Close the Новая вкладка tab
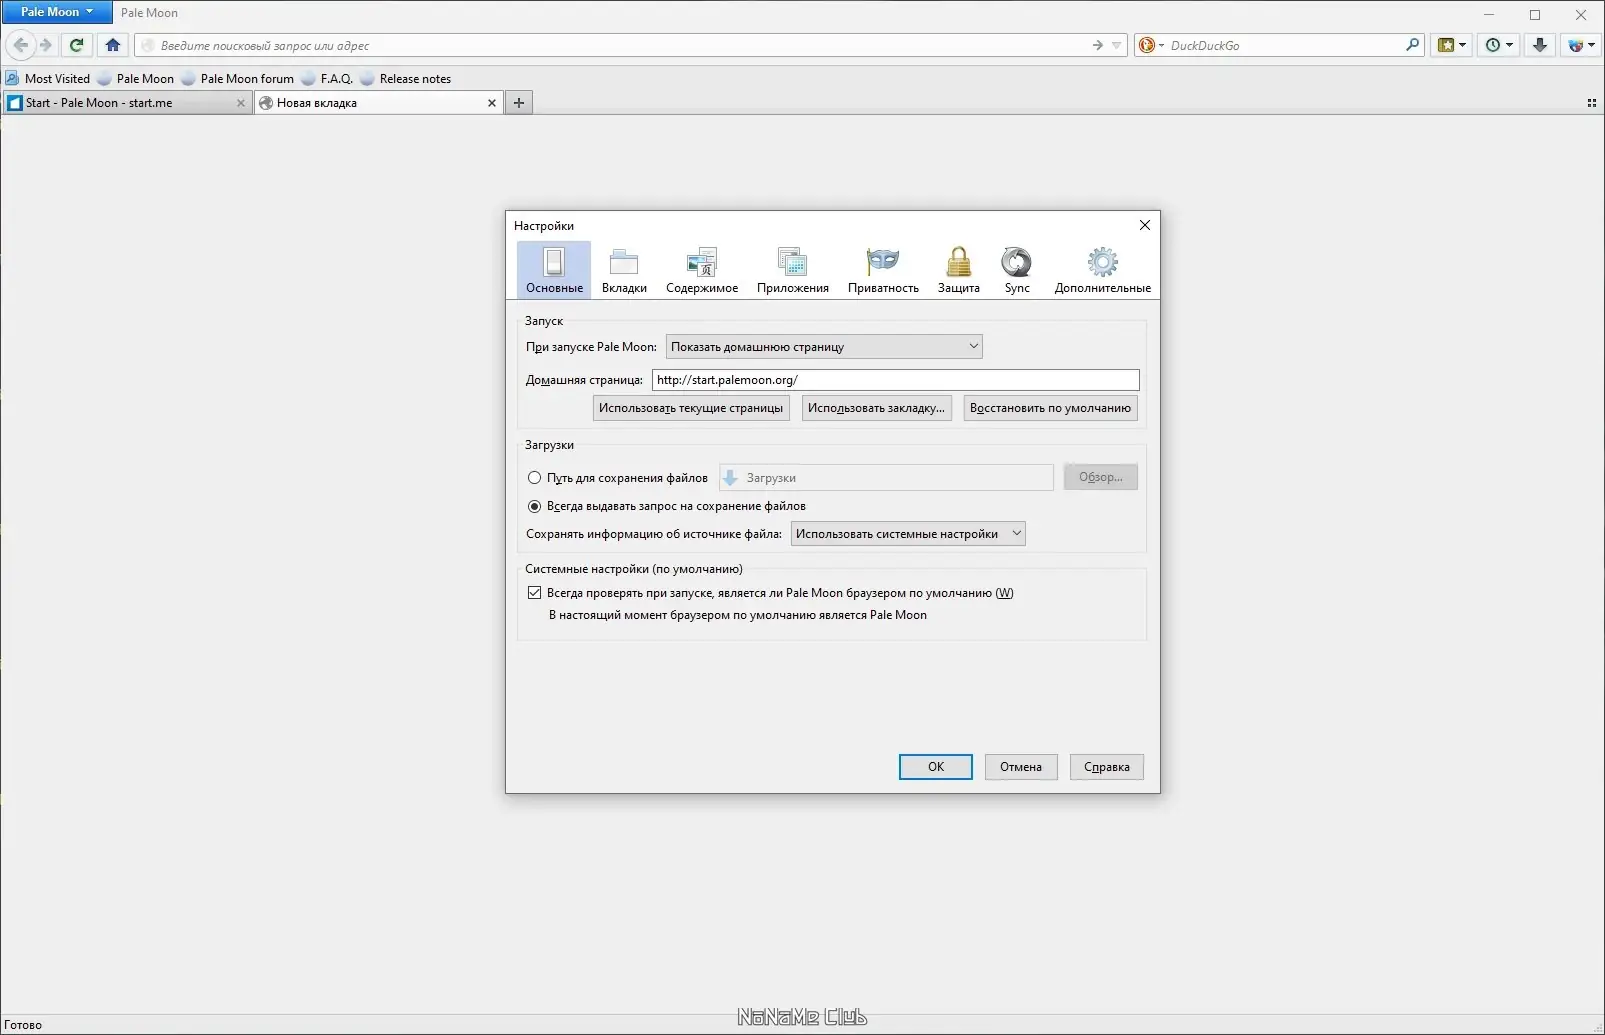This screenshot has height=1035, width=1605. (x=492, y=103)
